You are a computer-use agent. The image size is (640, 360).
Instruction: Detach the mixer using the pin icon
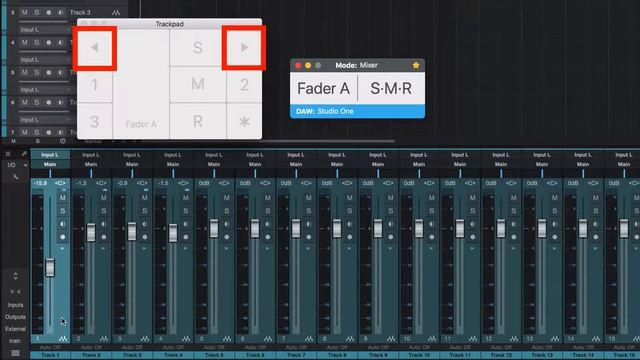pyautogui.click(x=24, y=154)
